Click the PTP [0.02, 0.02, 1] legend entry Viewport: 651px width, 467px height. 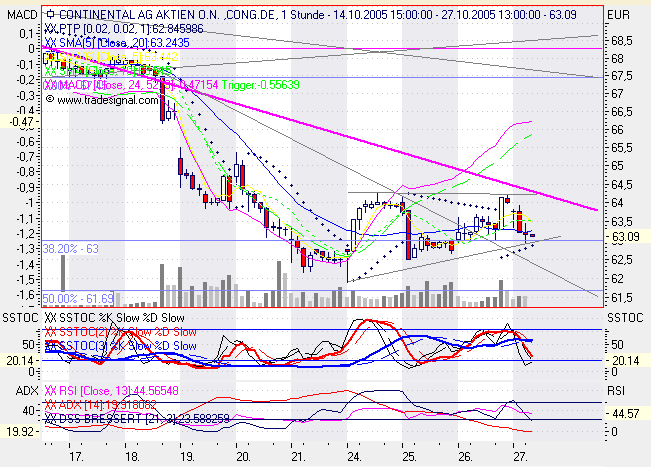click(124, 29)
